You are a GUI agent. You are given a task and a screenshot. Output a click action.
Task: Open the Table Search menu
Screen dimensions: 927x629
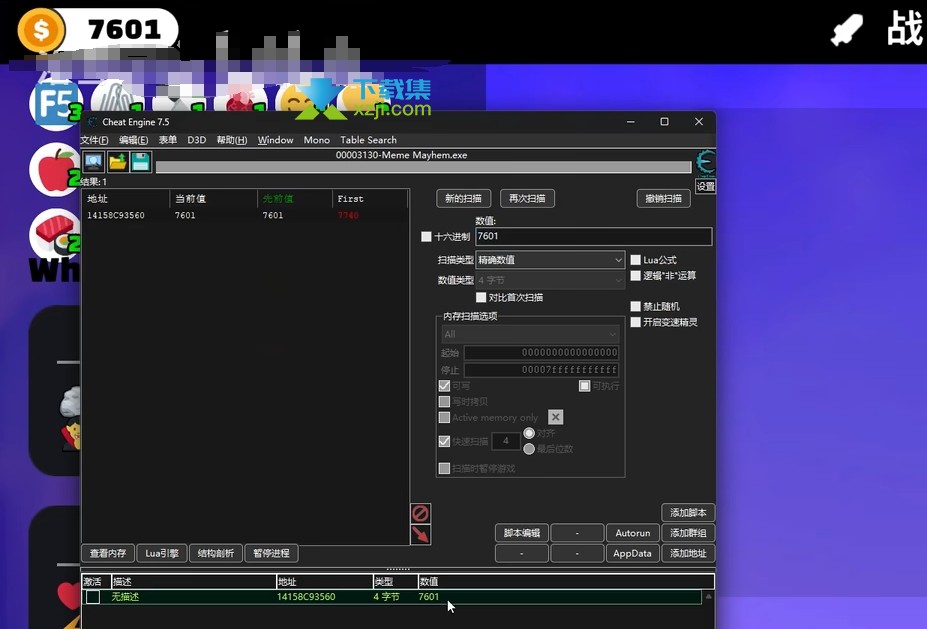[x=368, y=140]
